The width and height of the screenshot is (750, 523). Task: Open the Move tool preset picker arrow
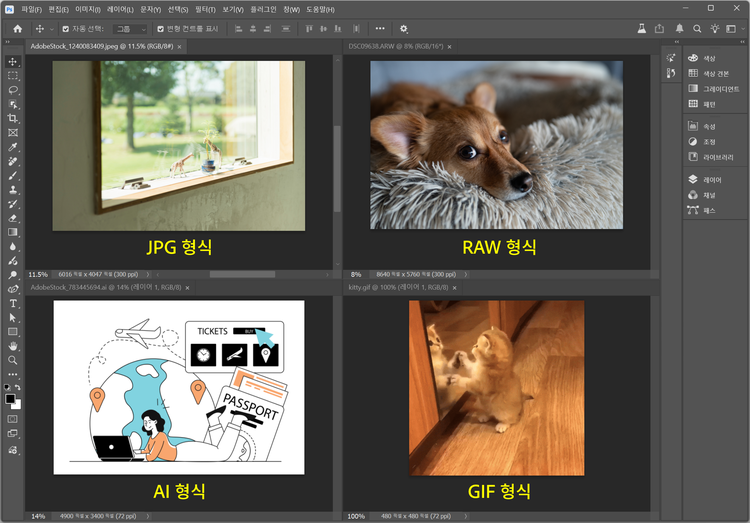pos(52,29)
